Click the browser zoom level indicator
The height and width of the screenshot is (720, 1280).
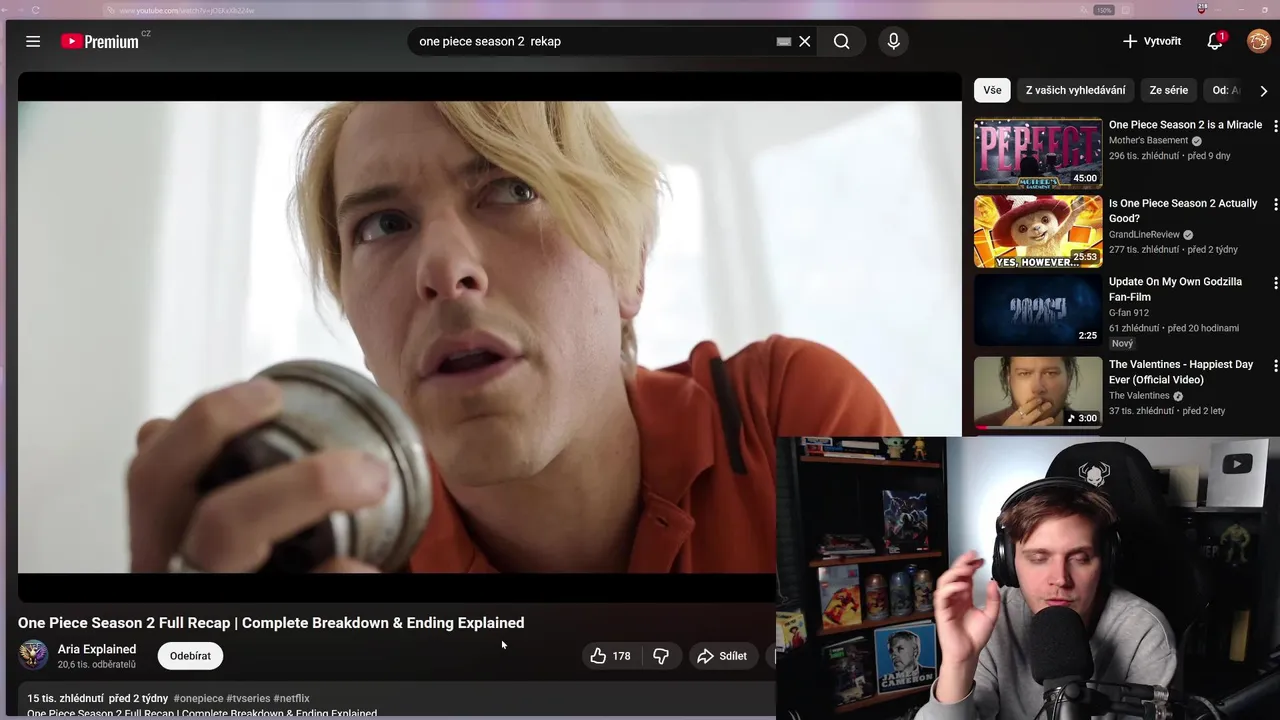(1104, 10)
